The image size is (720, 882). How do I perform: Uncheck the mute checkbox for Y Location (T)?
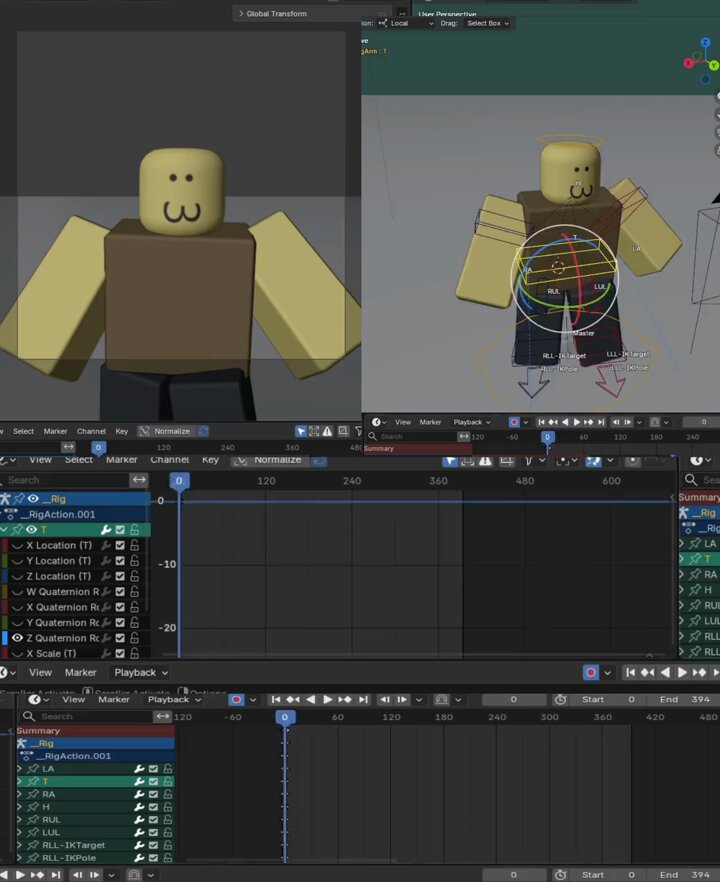point(120,561)
